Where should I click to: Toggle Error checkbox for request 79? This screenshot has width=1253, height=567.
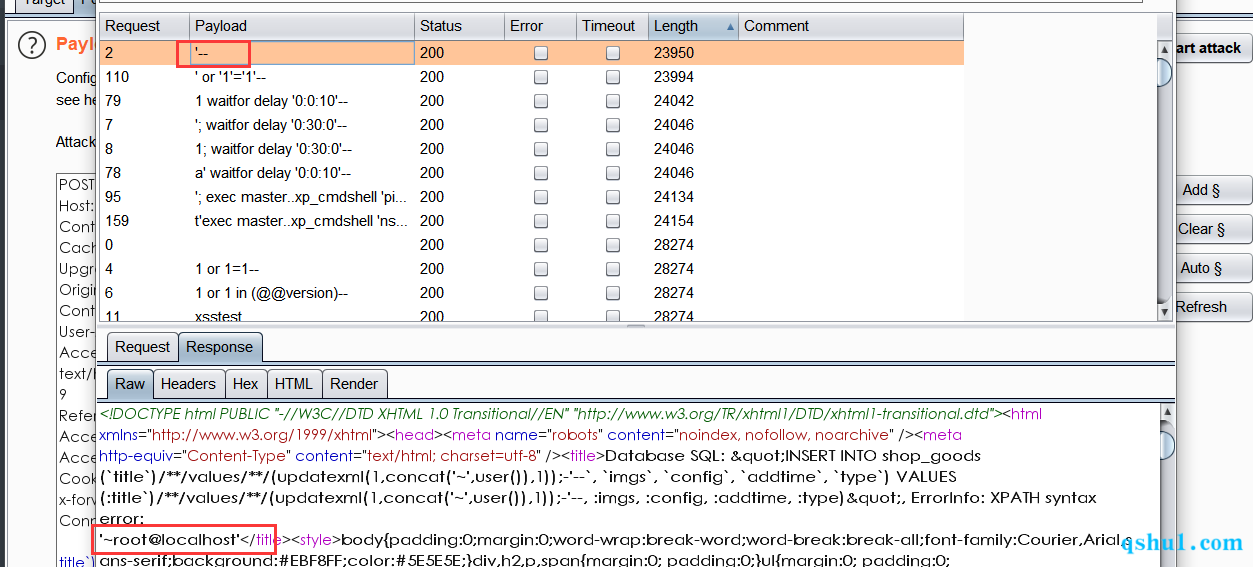pos(541,101)
